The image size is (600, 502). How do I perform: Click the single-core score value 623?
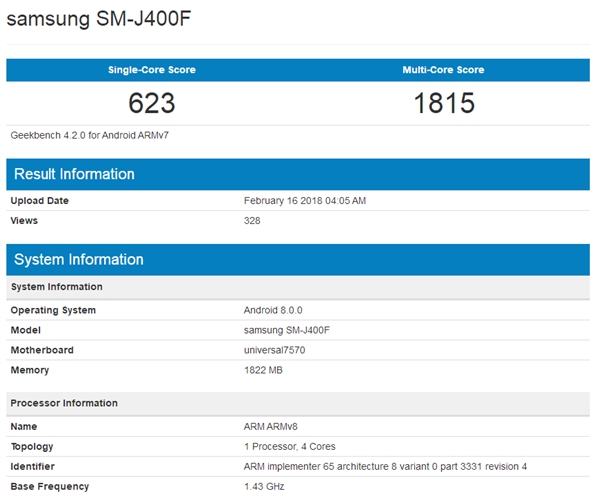(x=152, y=103)
